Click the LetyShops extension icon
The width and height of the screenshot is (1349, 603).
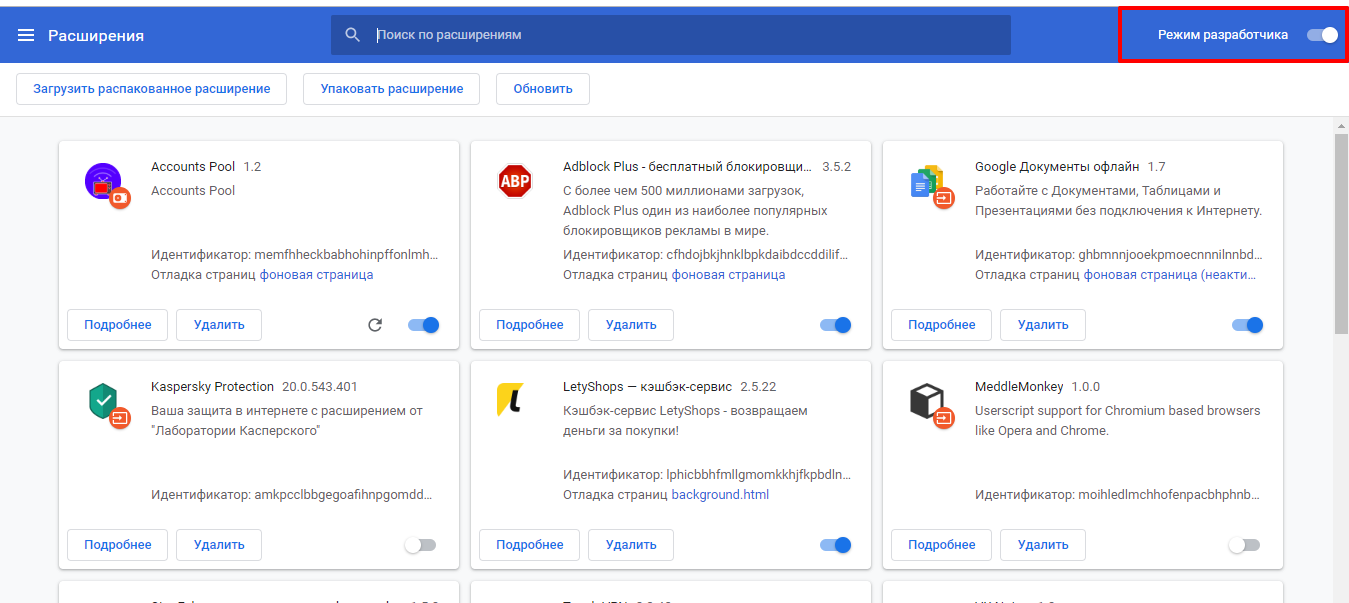(510, 400)
